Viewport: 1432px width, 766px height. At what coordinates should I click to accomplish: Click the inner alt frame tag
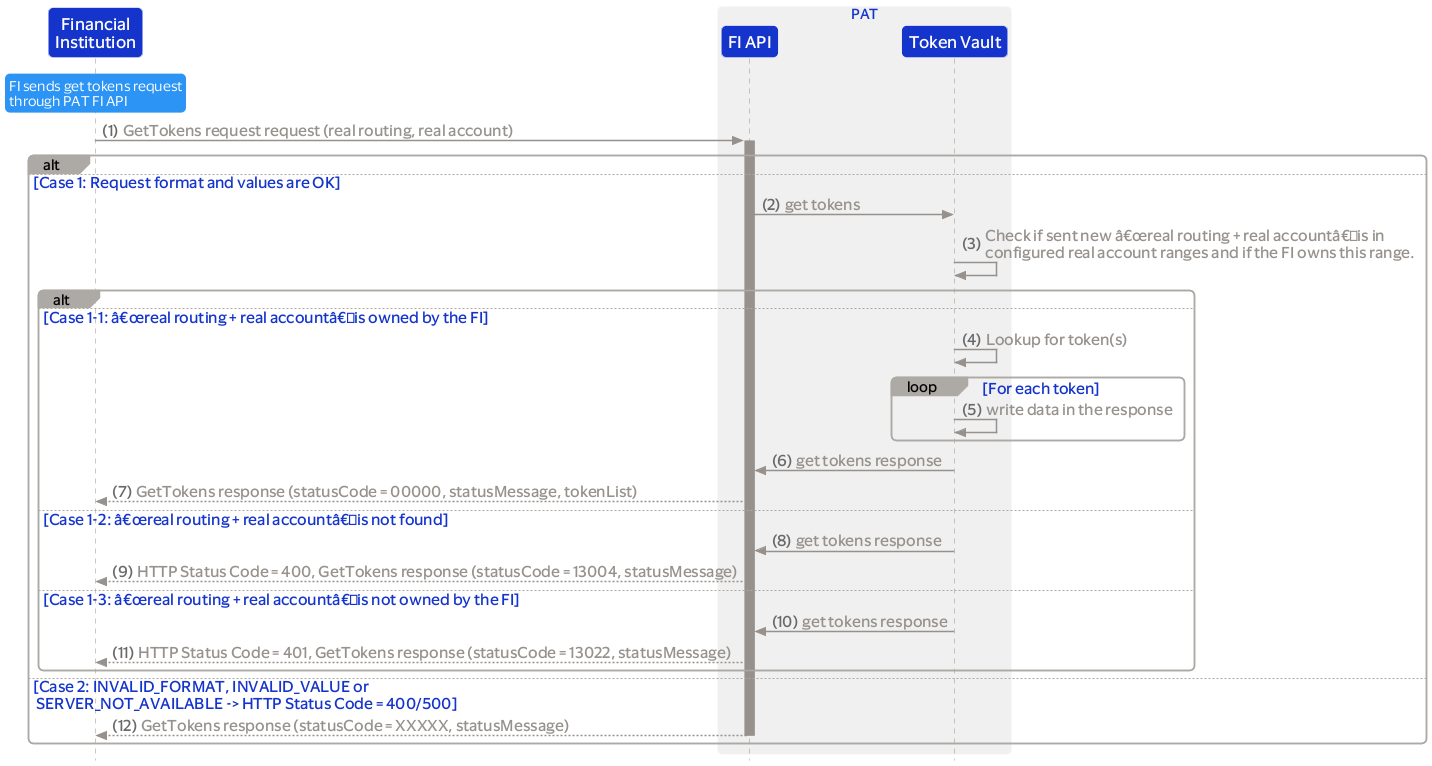coord(64,299)
